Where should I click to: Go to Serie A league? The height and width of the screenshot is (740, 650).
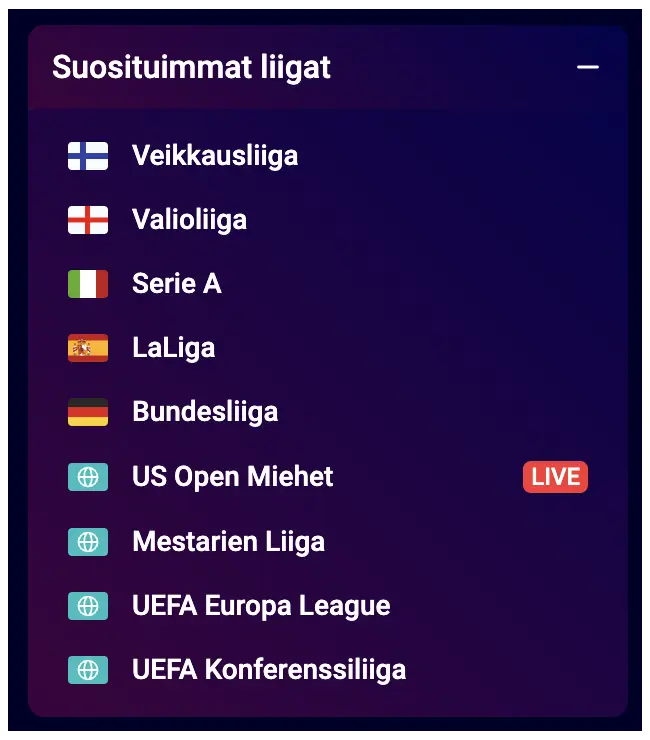coord(177,284)
